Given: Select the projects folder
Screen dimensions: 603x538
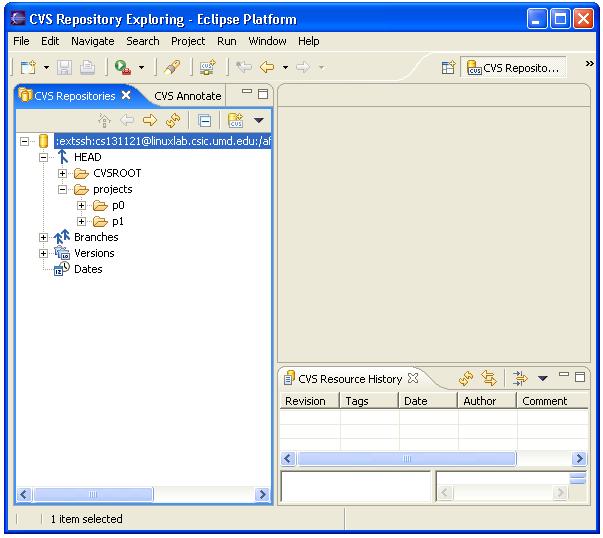Looking at the screenshot, I should (x=113, y=190).
